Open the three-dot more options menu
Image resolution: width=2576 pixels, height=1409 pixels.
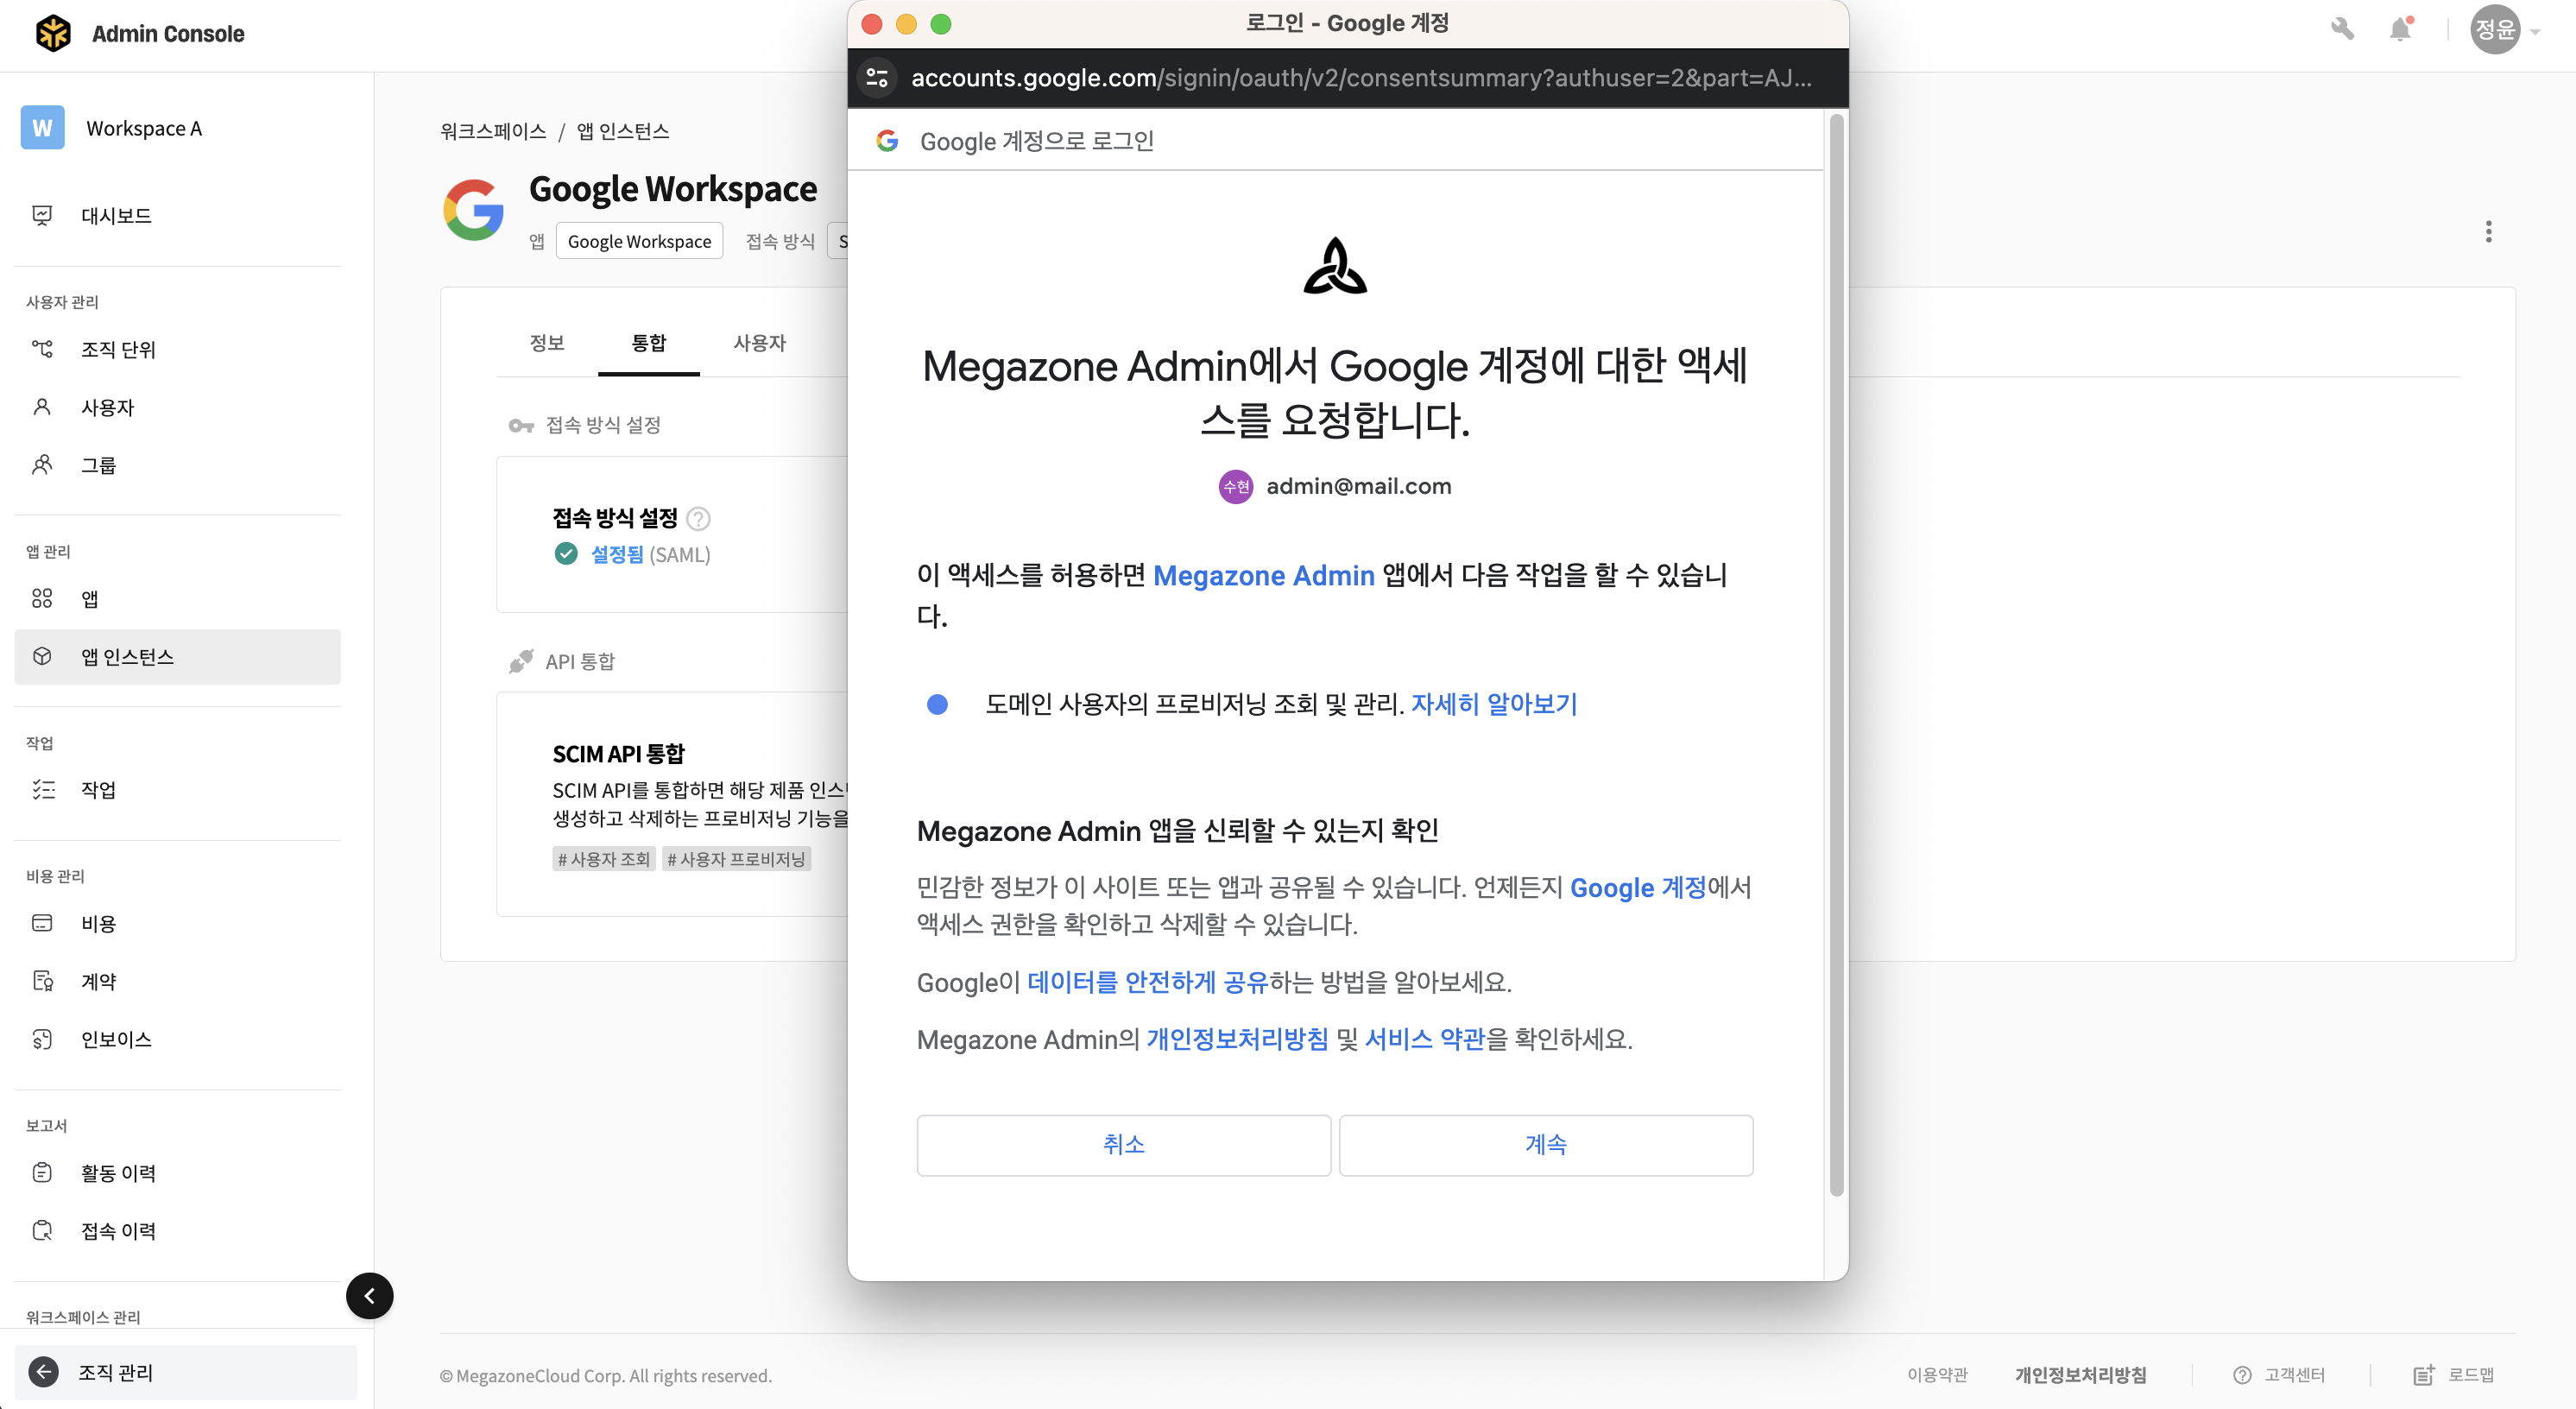click(2488, 232)
